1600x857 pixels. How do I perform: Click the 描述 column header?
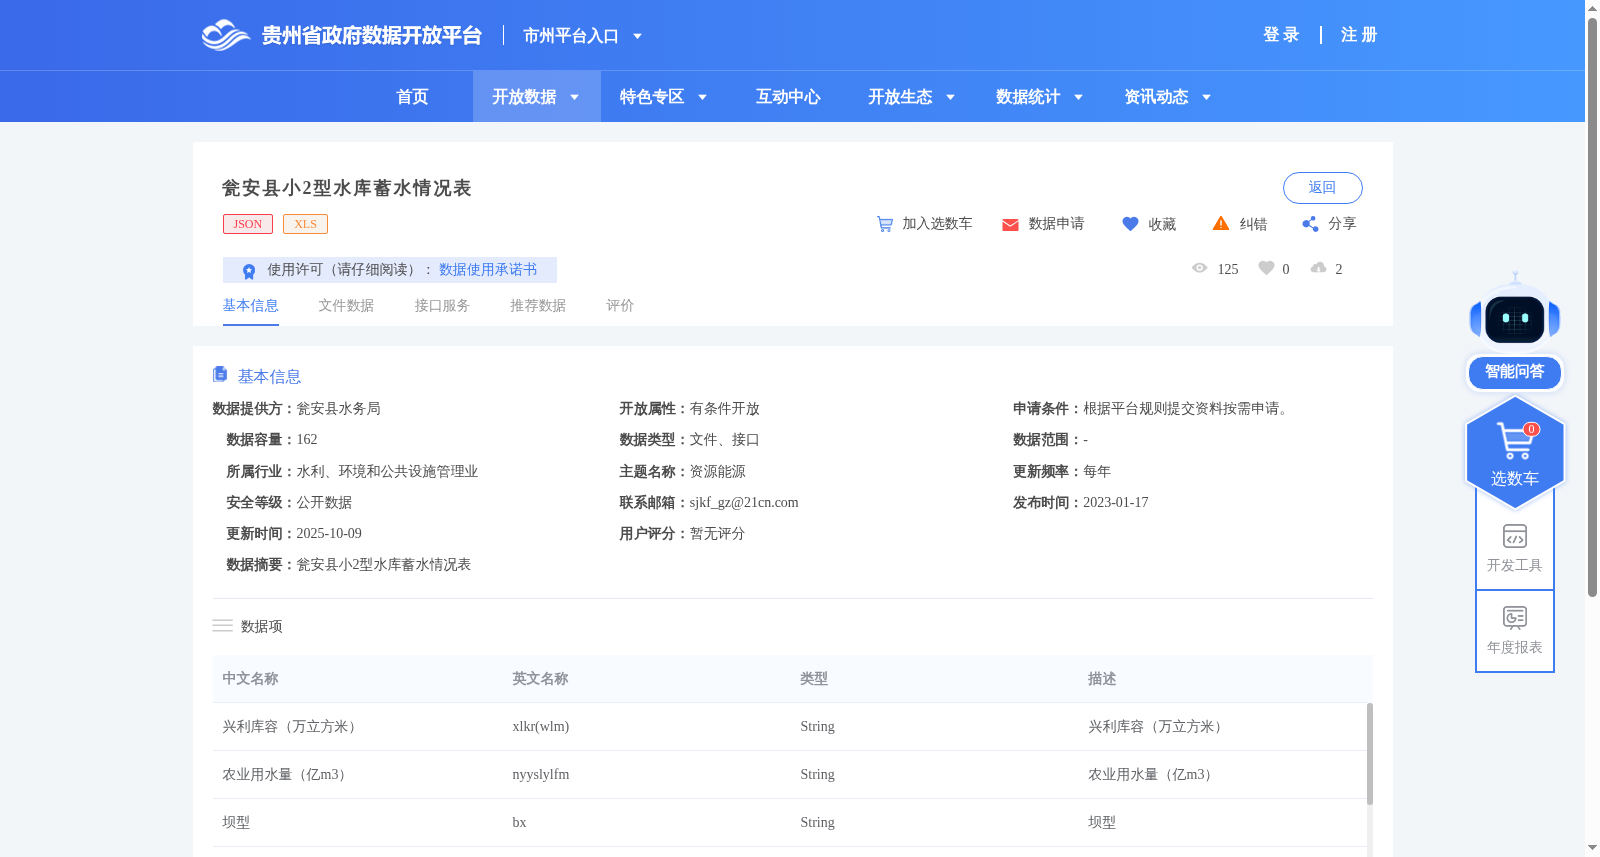point(1102,679)
